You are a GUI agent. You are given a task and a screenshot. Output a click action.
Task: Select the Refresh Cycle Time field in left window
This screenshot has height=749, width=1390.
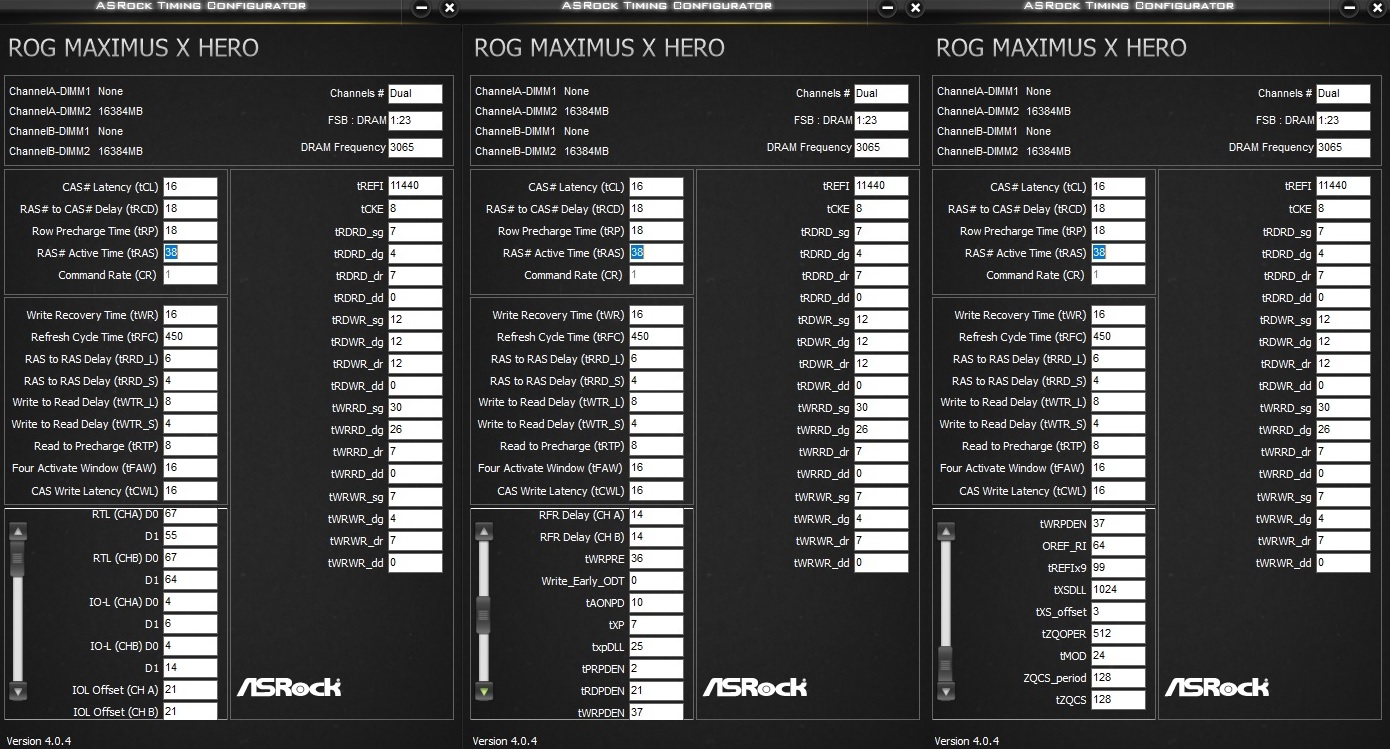pos(190,337)
